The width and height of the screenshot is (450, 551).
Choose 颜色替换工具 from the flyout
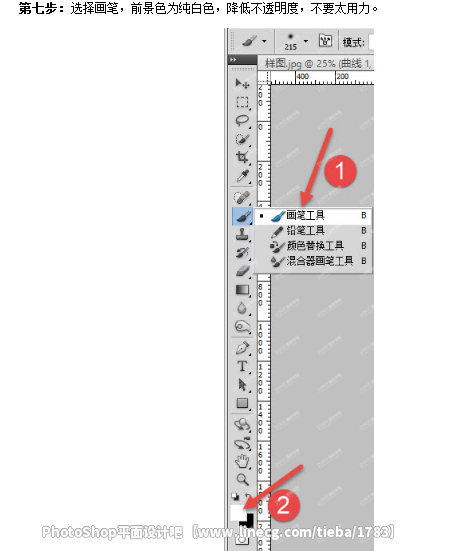pos(313,246)
